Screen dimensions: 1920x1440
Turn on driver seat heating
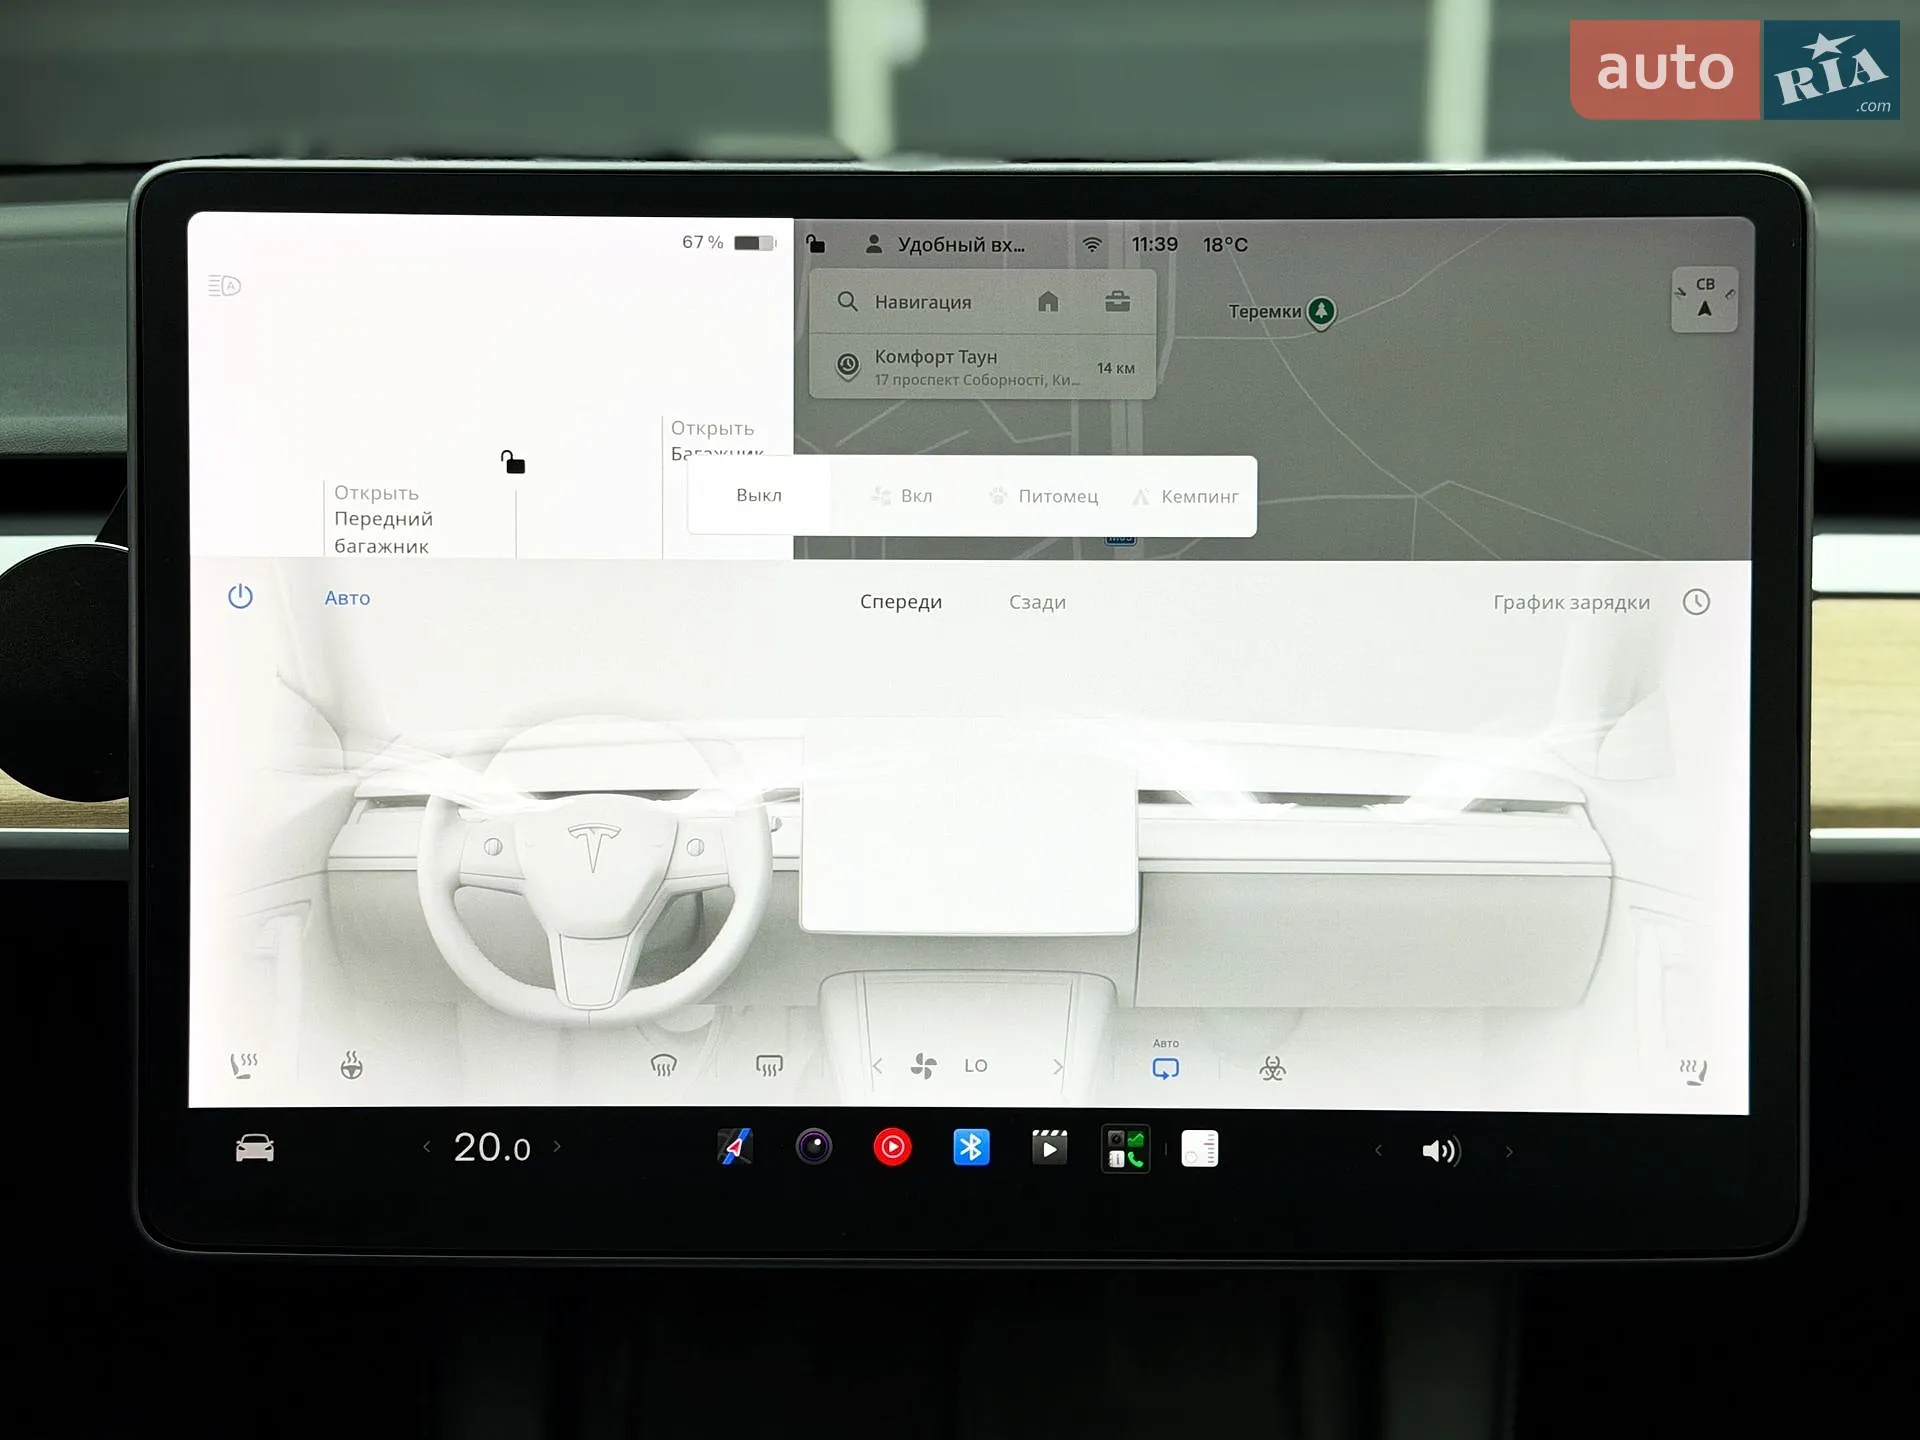click(244, 1065)
